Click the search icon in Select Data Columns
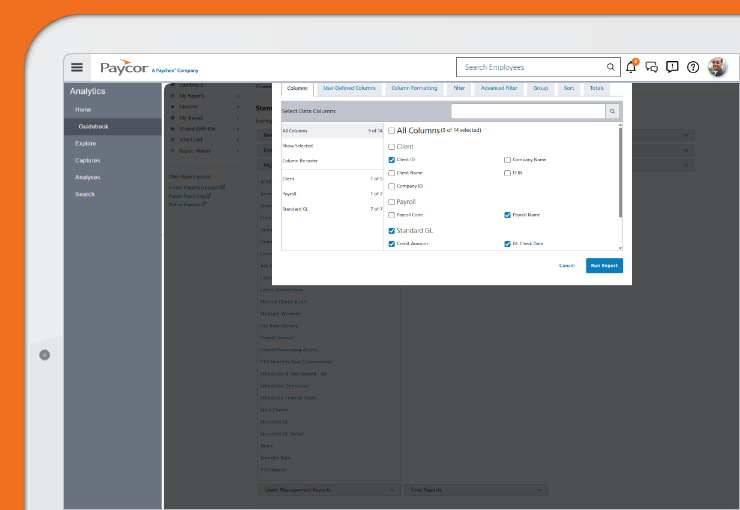The image size is (740, 510). pyautogui.click(x=612, y=111)
